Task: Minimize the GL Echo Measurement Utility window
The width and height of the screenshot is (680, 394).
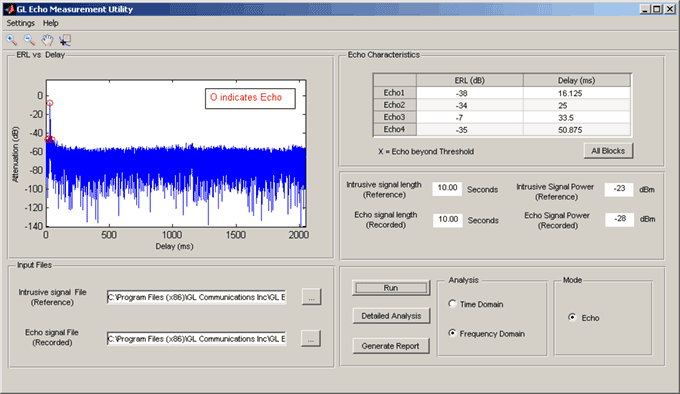Action: [645, 9]
